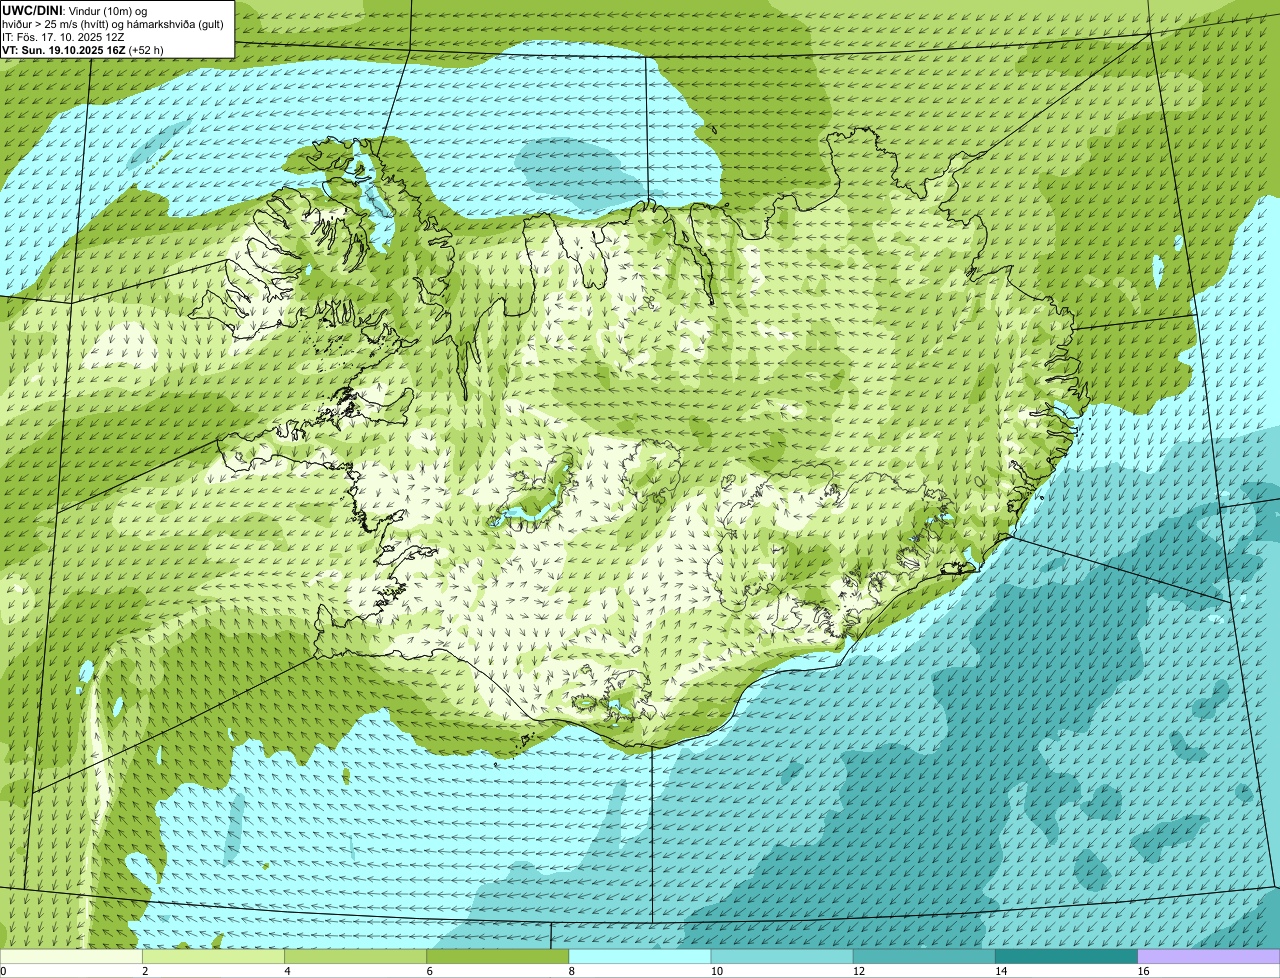Select the "VT: Sun. 19.10.2025 16Z (+52 h)" line
Screen dimensions: 1280x978
click(x=83, y=49)
